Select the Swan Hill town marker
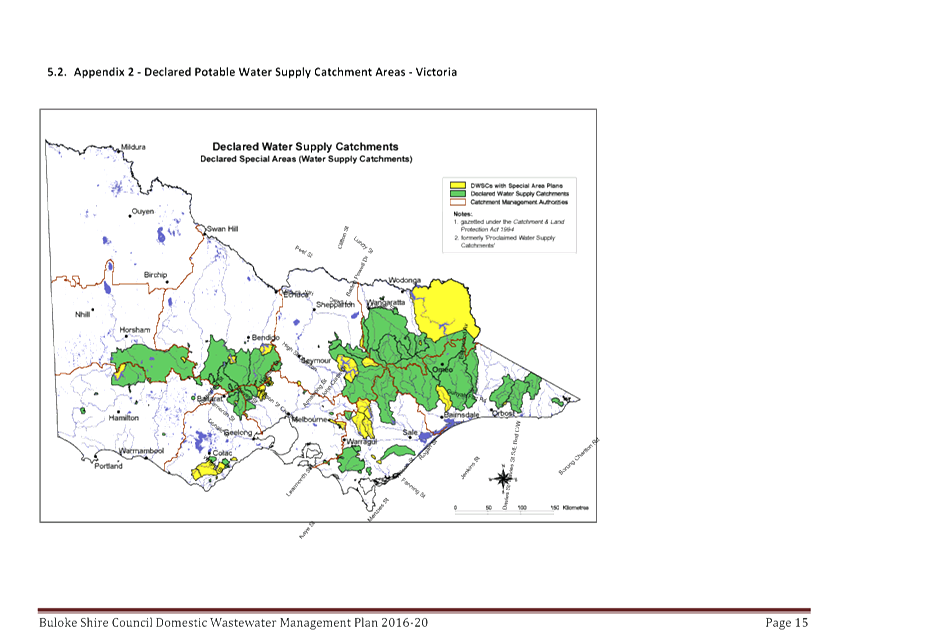The image size is (930, 641). 206,231
